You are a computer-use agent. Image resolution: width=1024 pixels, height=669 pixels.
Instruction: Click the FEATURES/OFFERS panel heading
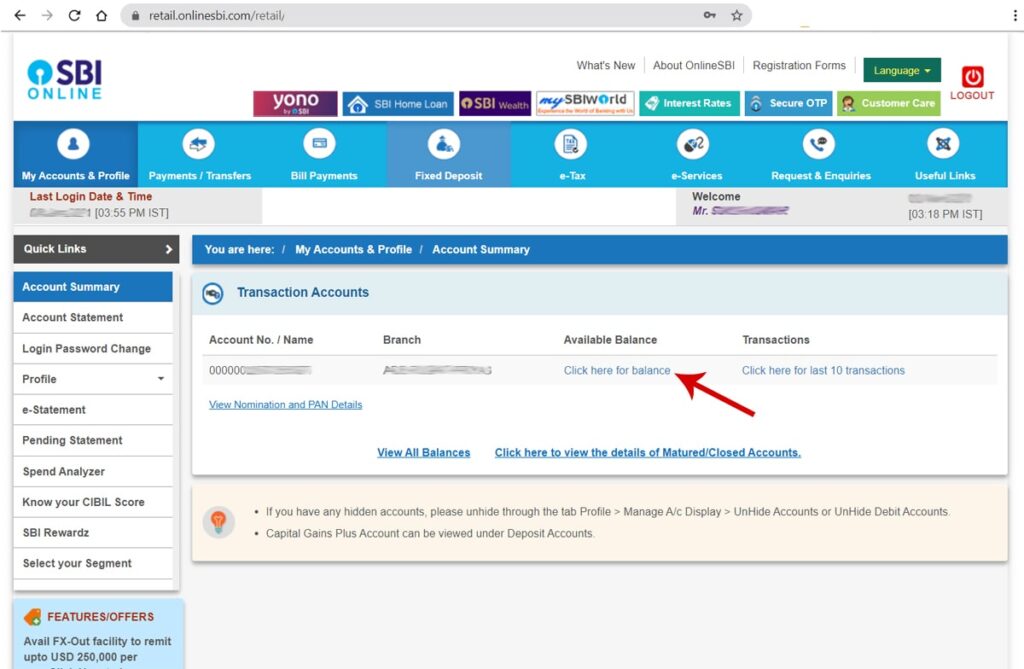pyautogui.click(x=100, y=617)
